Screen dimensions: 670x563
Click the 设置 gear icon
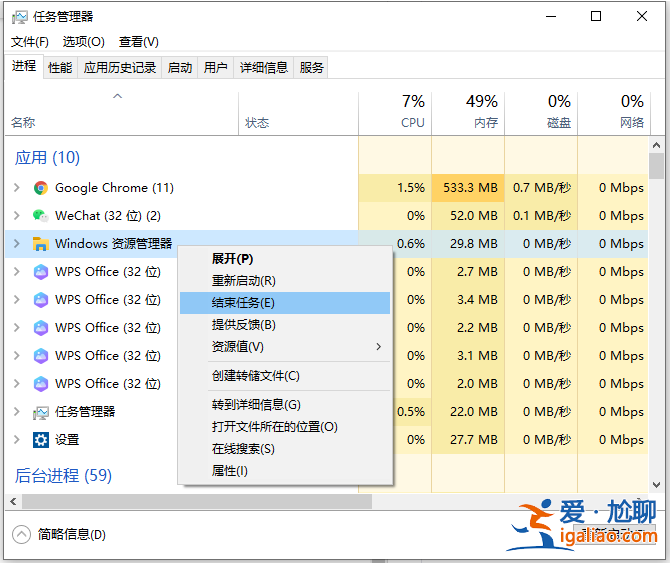(41, 440)
